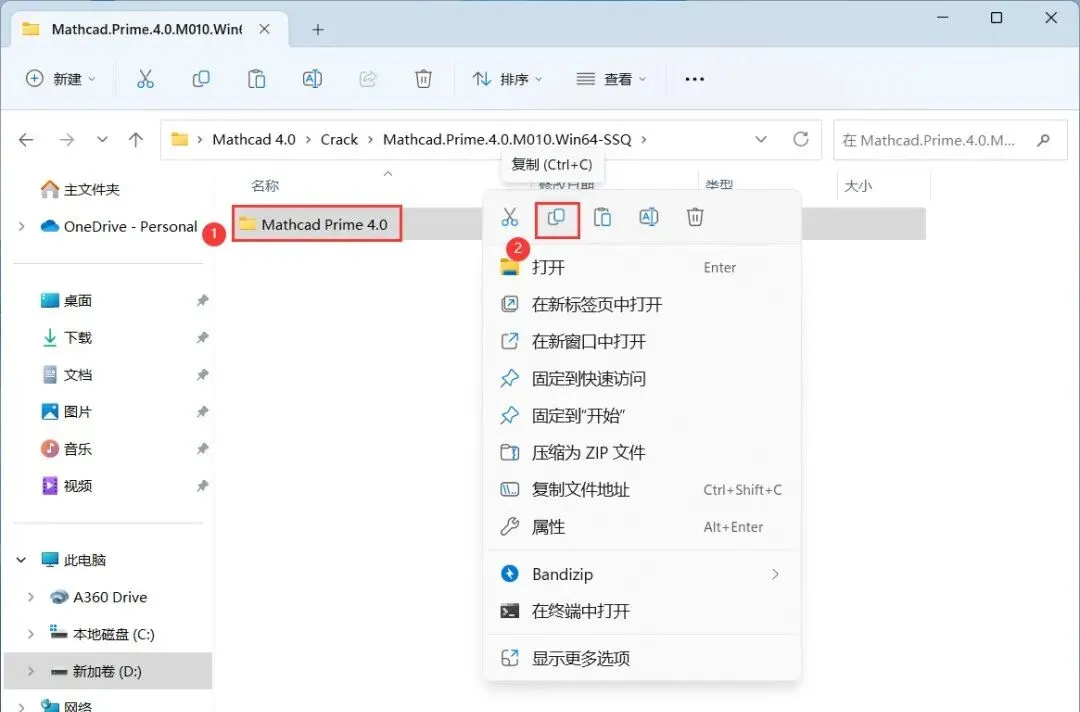
Task: Go forward with the right arrow
Action: point(66,140)
